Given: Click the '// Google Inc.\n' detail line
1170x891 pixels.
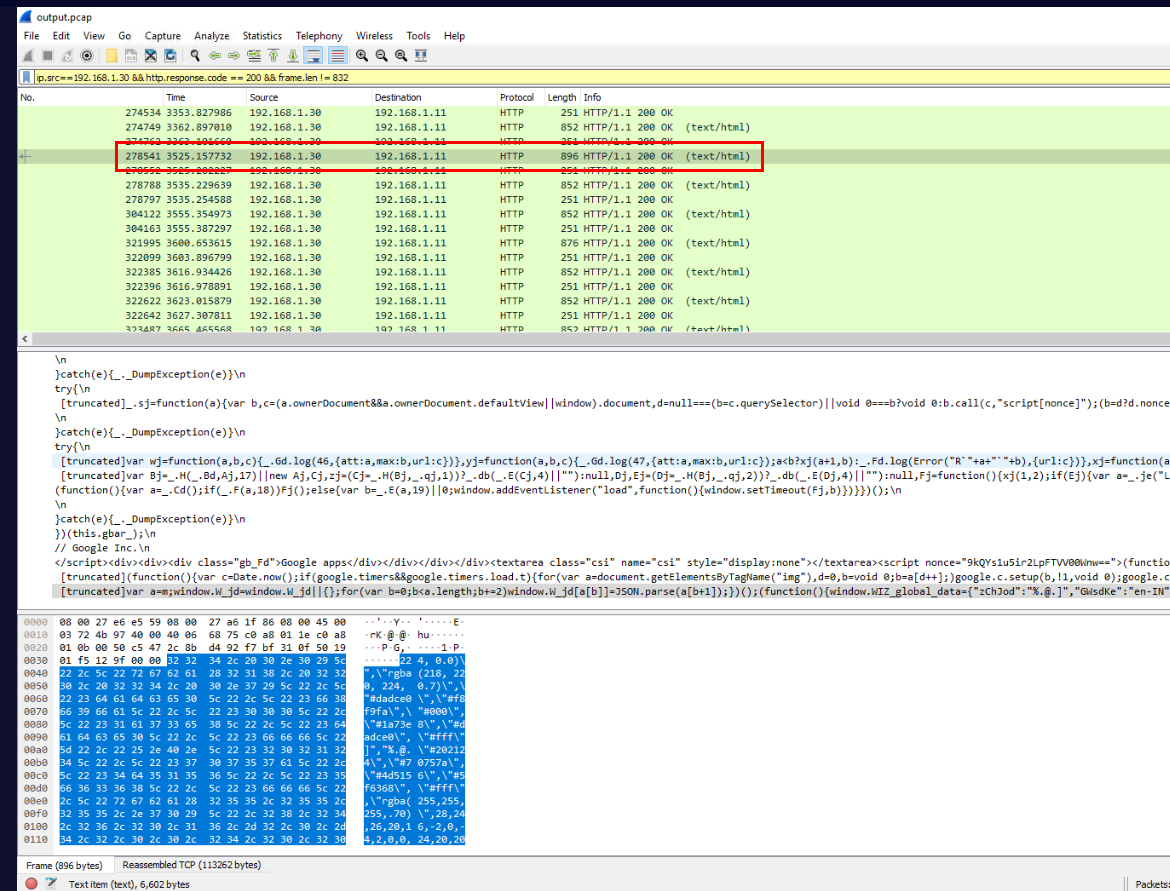Looking at the screenshot, I should (x=102, y=548).
